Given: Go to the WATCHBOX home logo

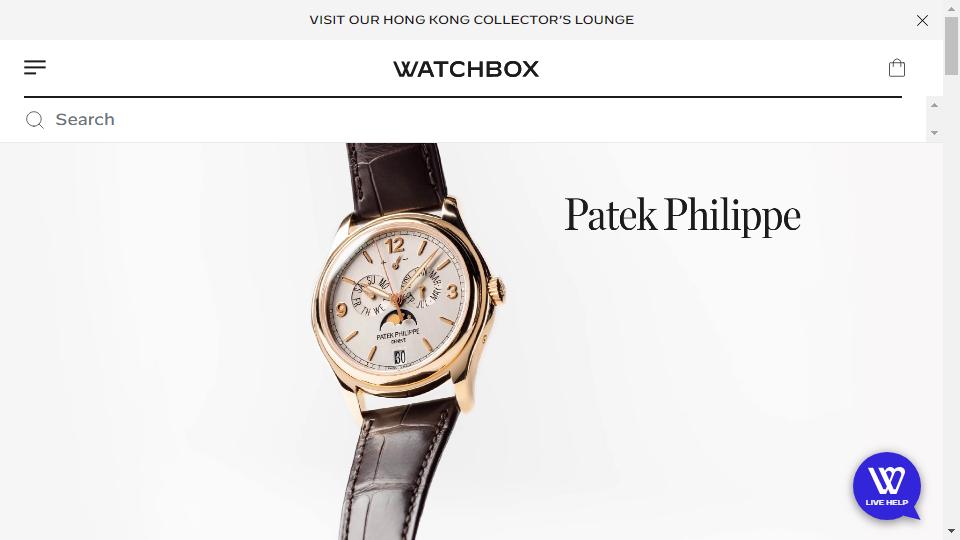Looking at the screenshot, I should (466, 69).
